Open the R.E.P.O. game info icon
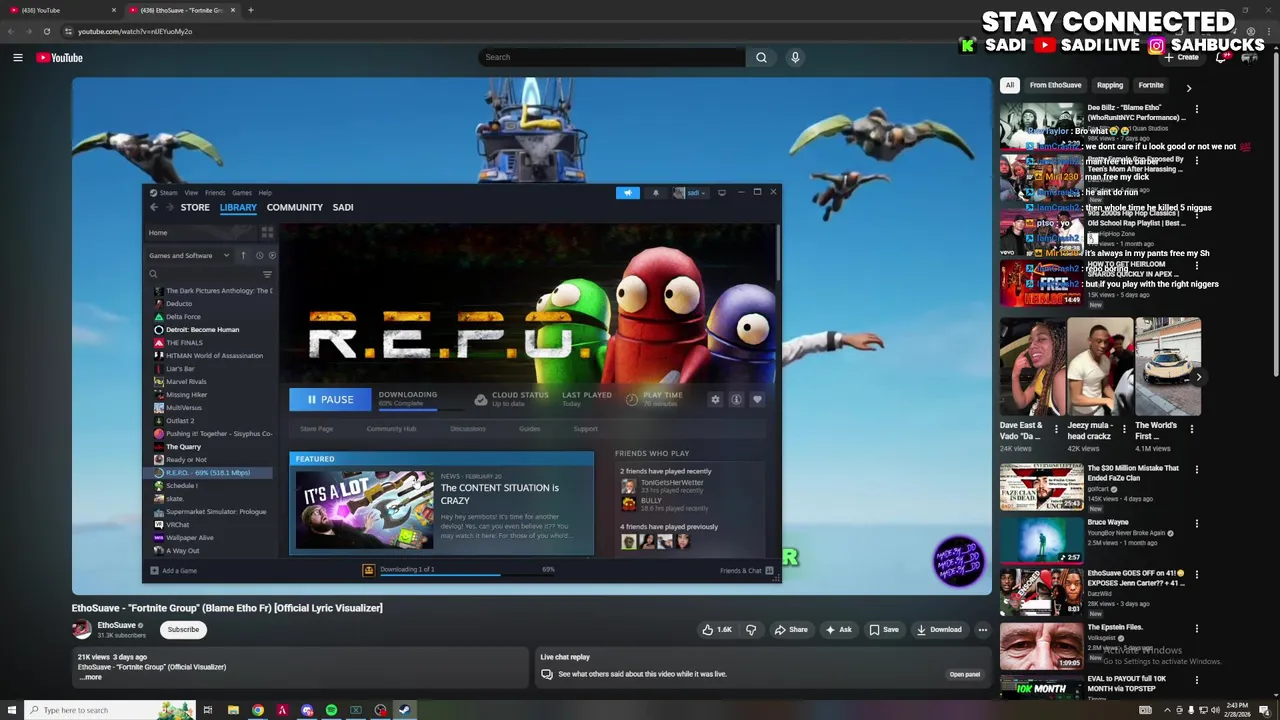 736,400
